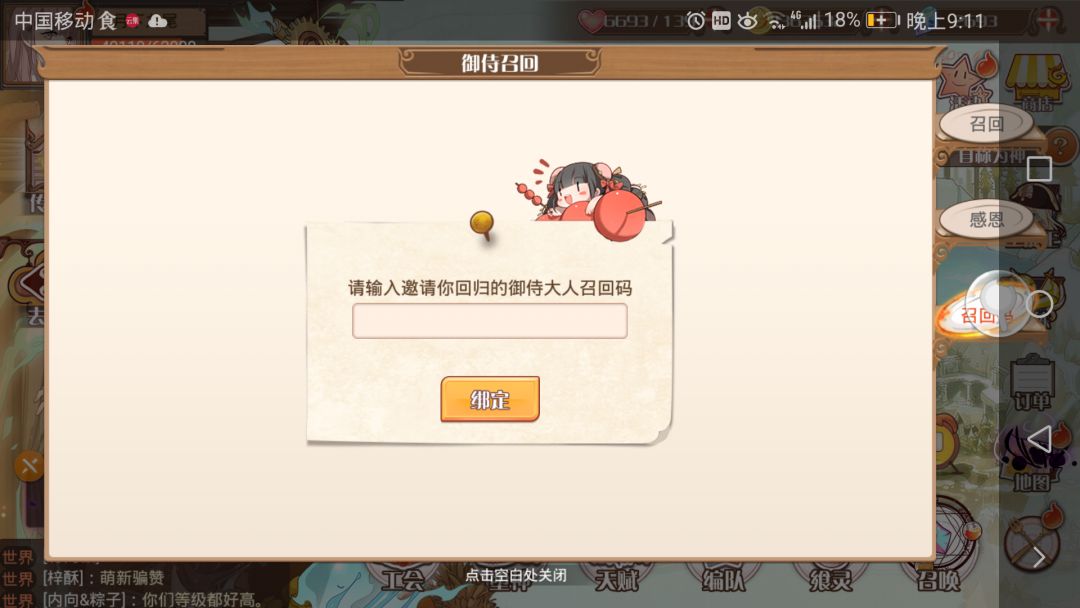This screenshot has width=1080, height=608.
Task: Expand the right arrow chevron at bottom right
Action: click(x=1039, y=557)
